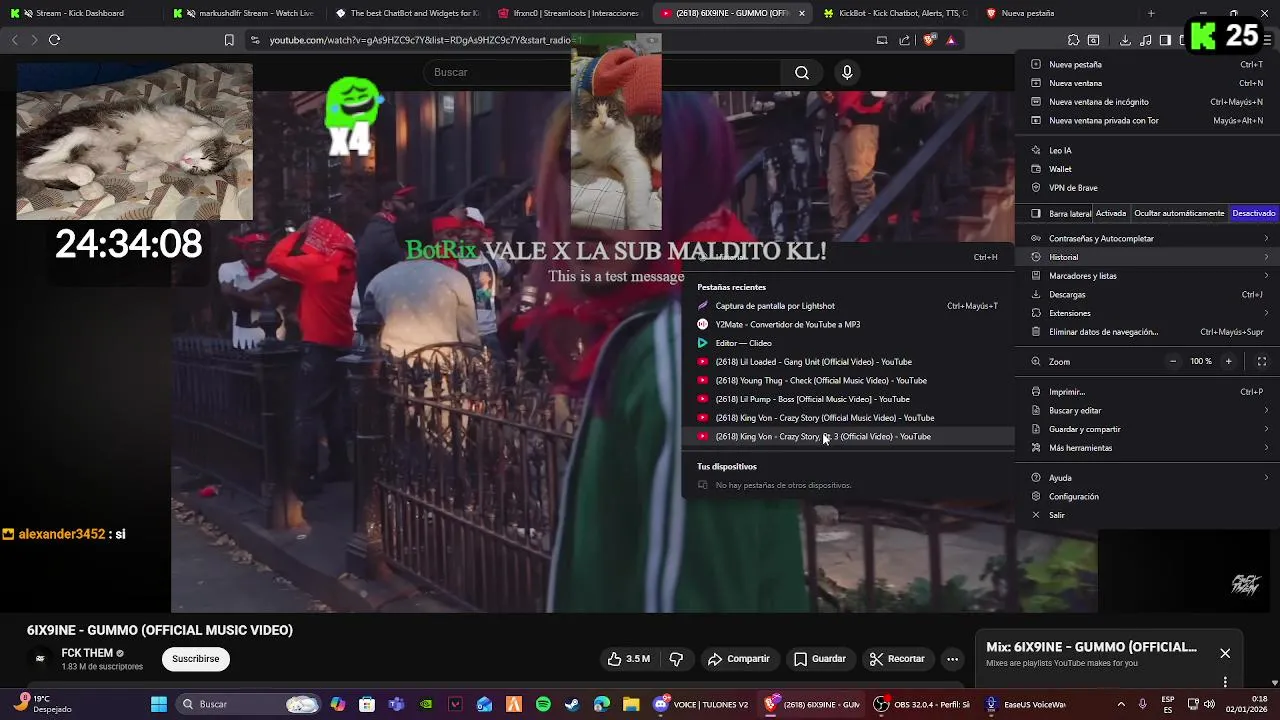Toggle the like button showing 3.5 M
The height and width of the screenshot is (720, 1280).
628,659
